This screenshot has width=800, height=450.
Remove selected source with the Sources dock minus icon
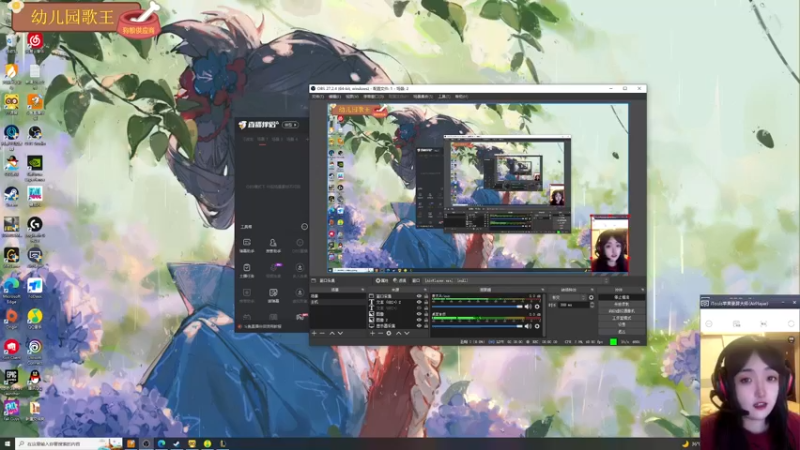380,333
